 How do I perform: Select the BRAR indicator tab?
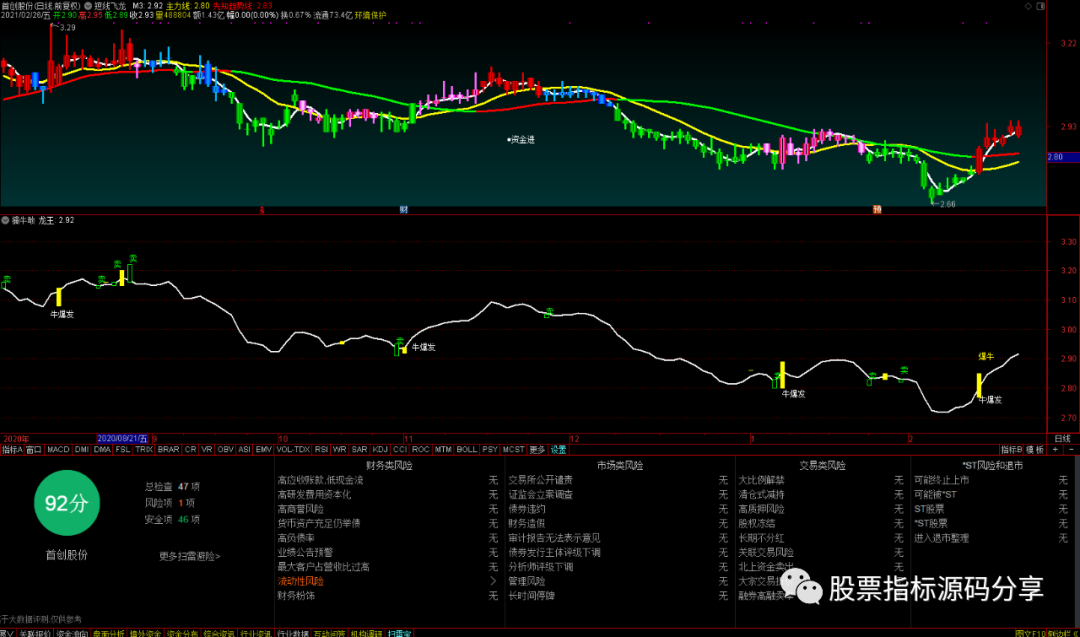point(169,450)
